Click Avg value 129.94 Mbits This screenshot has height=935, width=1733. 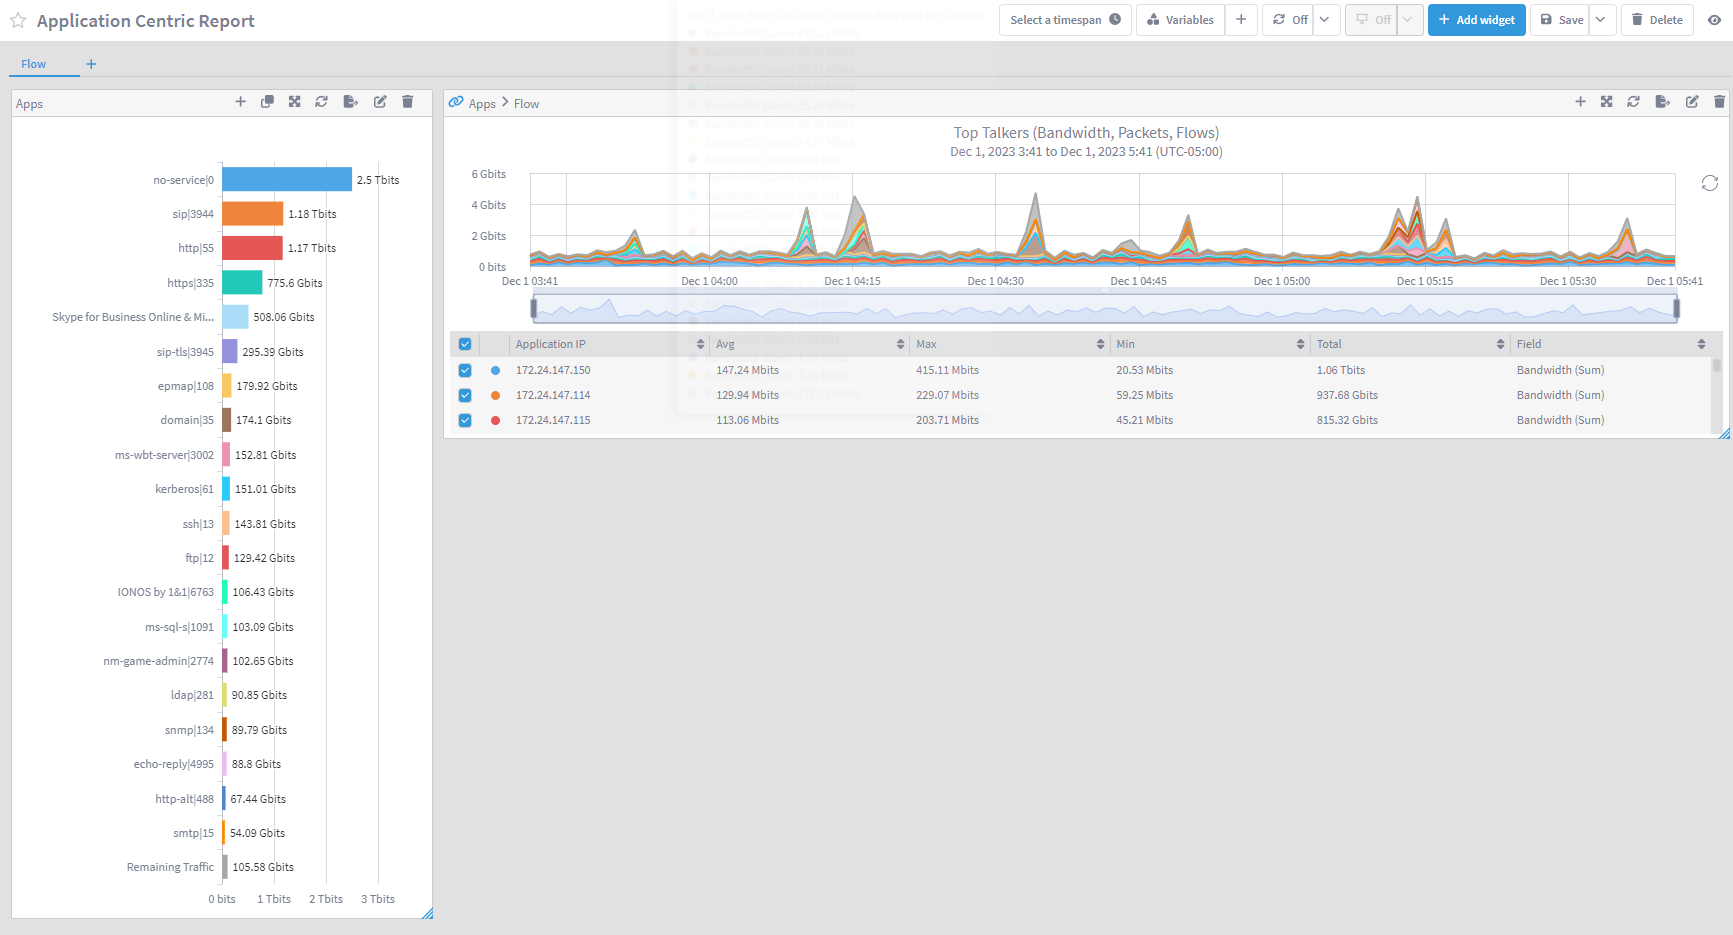click(747, 395)
